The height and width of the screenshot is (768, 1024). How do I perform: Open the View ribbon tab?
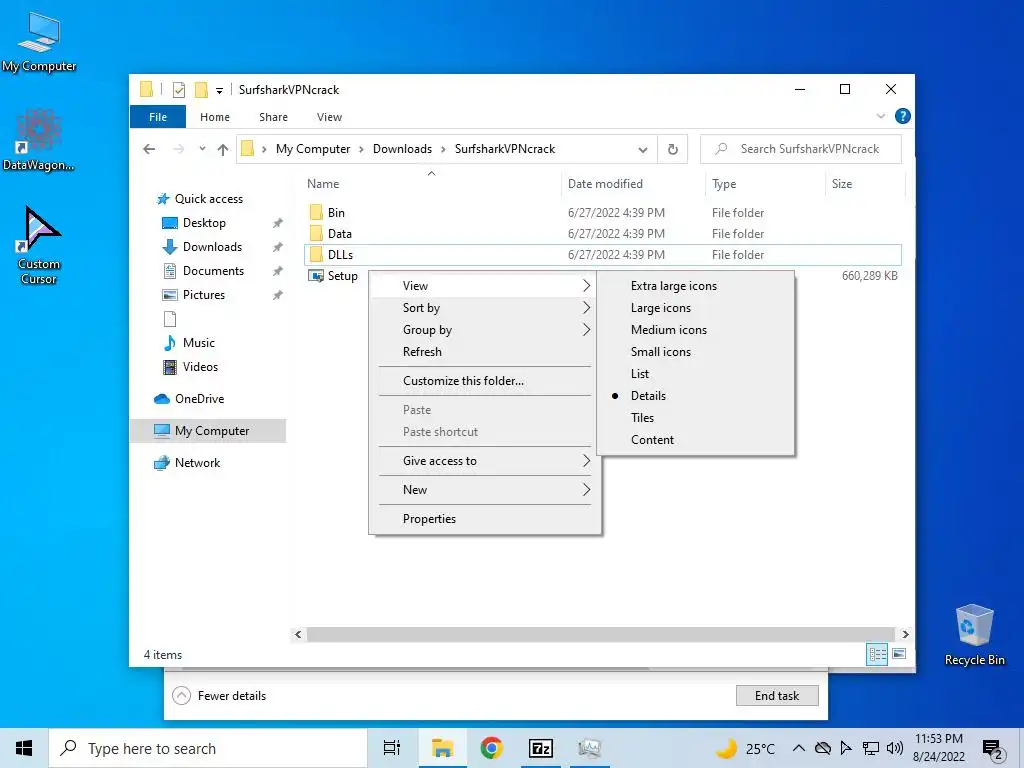point(329,117)
